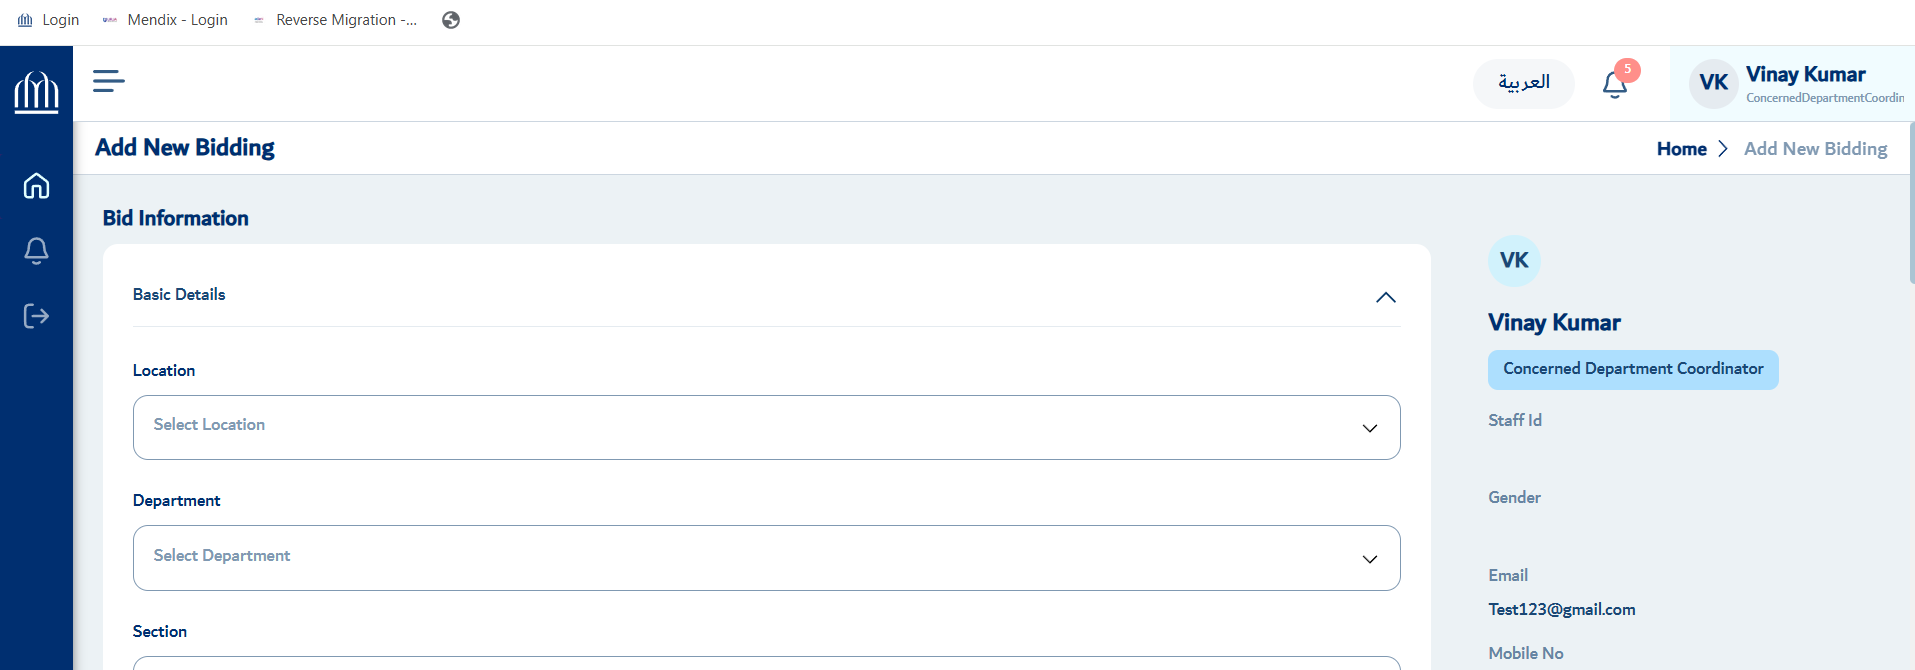Click the Concerned Department Coordinator badge
1915x670 pixels.
pos(1633,369)
